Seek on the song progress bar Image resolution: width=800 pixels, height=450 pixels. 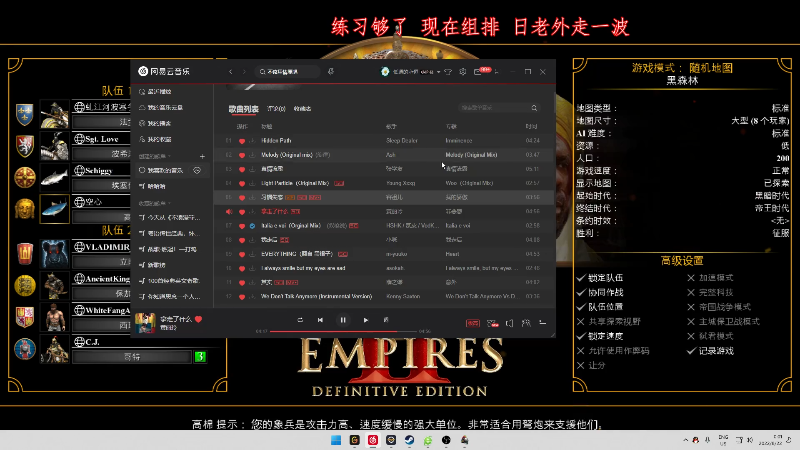[x=343, y=331]
